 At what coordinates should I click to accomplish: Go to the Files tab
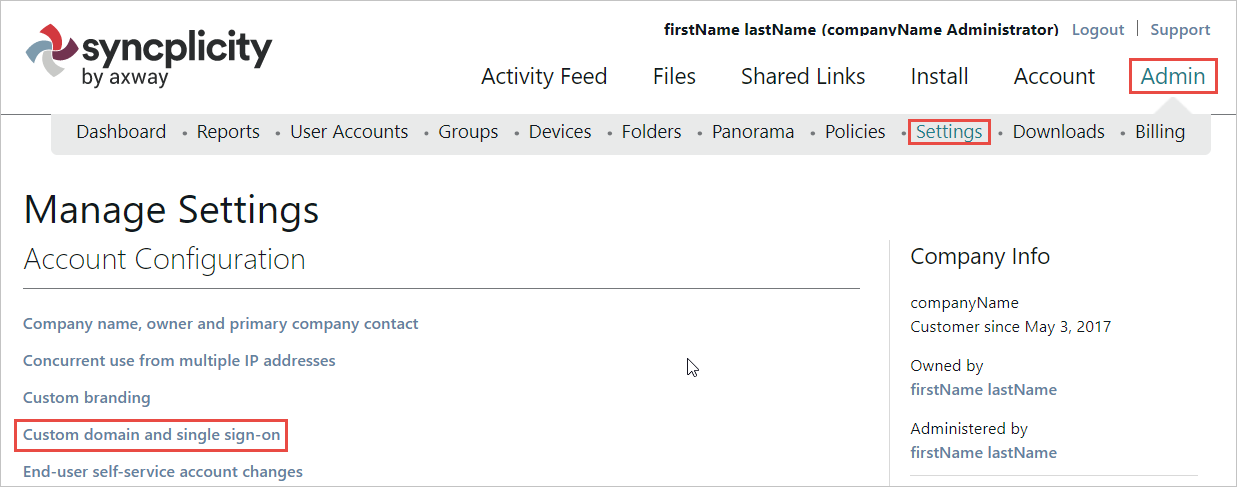[674, 76]
